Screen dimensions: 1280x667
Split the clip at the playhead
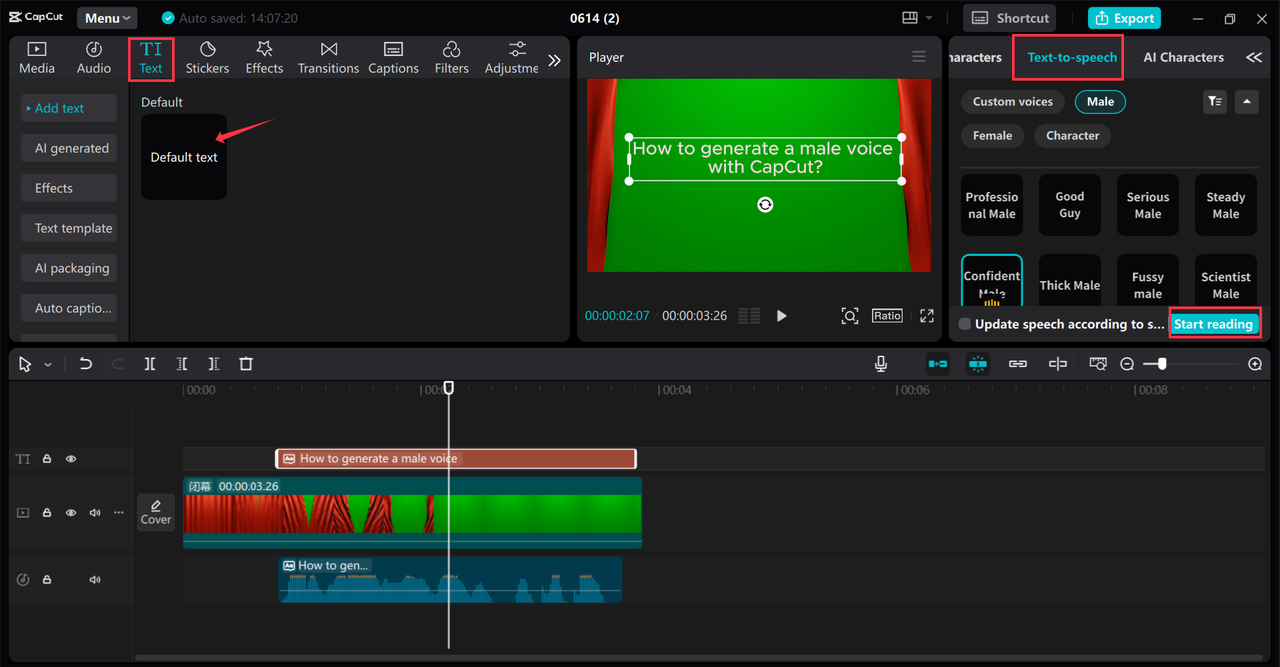pyautogui.click(x=150, y=364)
